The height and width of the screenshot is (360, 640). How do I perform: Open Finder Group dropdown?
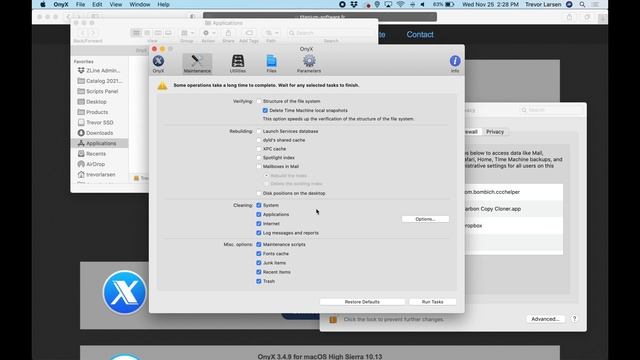coord(187,33)
